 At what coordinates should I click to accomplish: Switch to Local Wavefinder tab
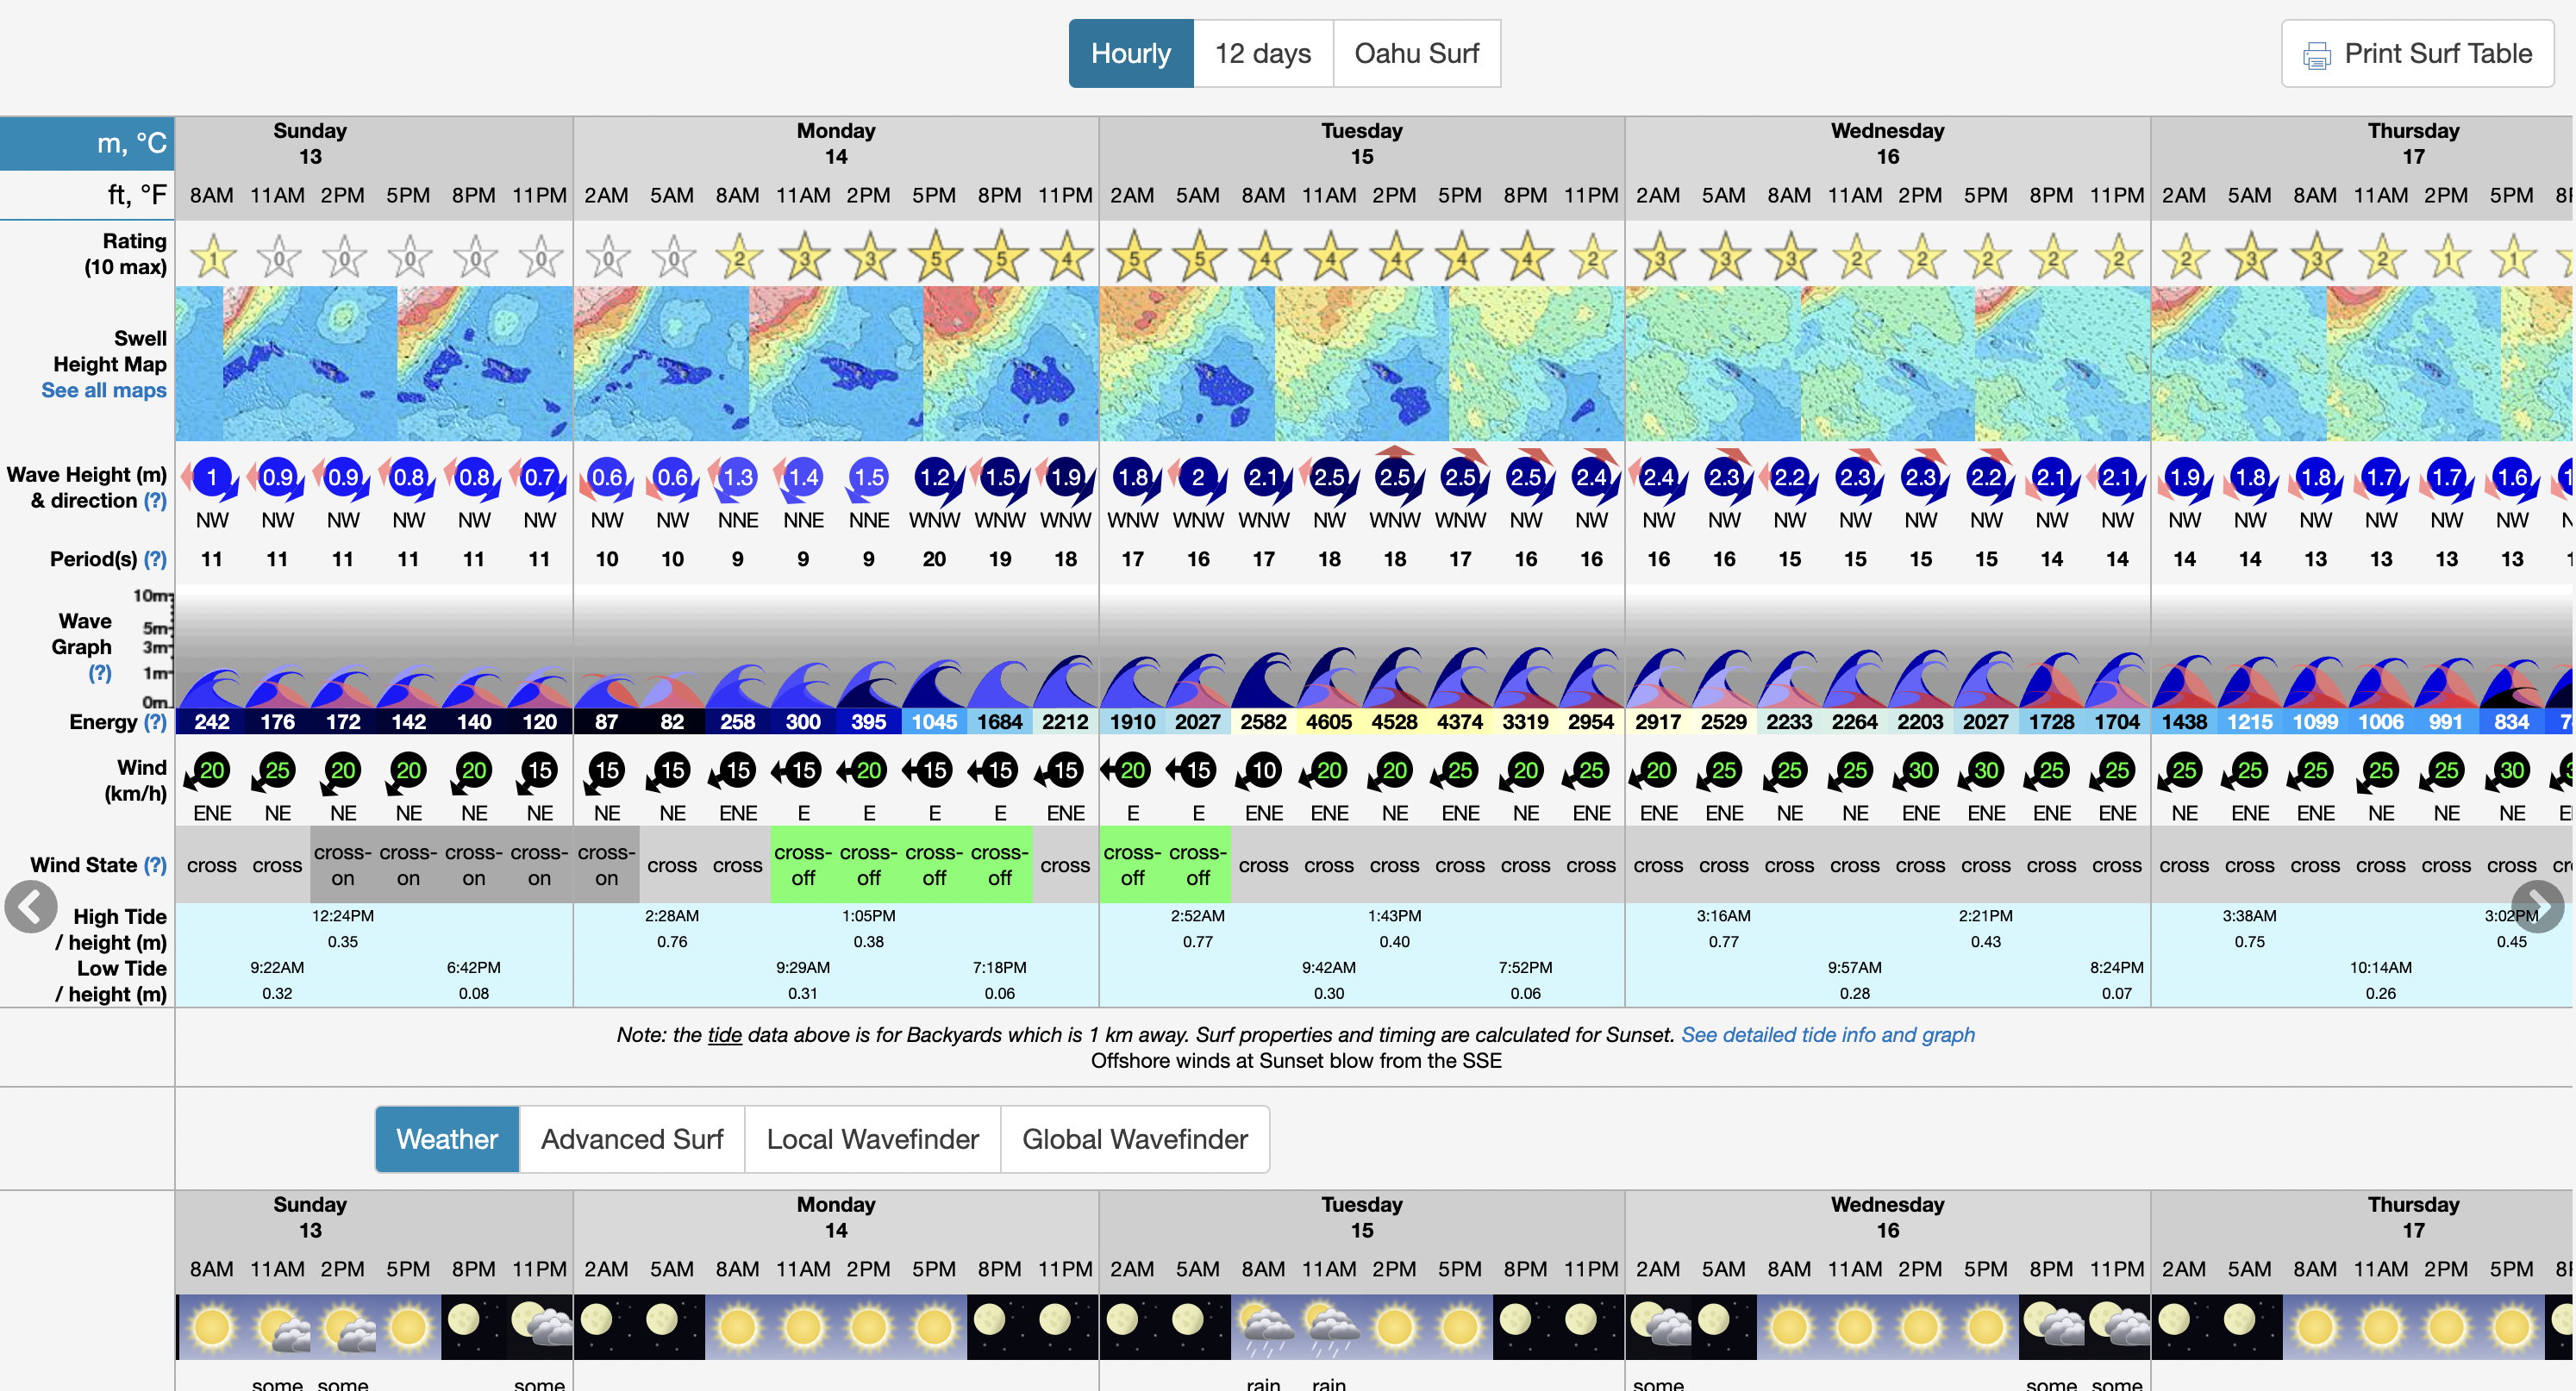[x=872, y=1139]
